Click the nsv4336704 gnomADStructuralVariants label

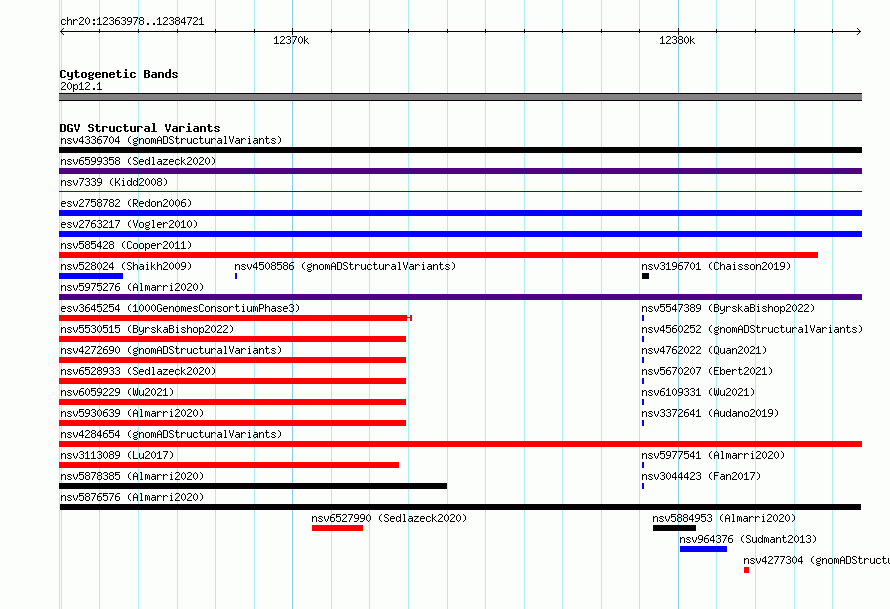click(x=171, y=140)
